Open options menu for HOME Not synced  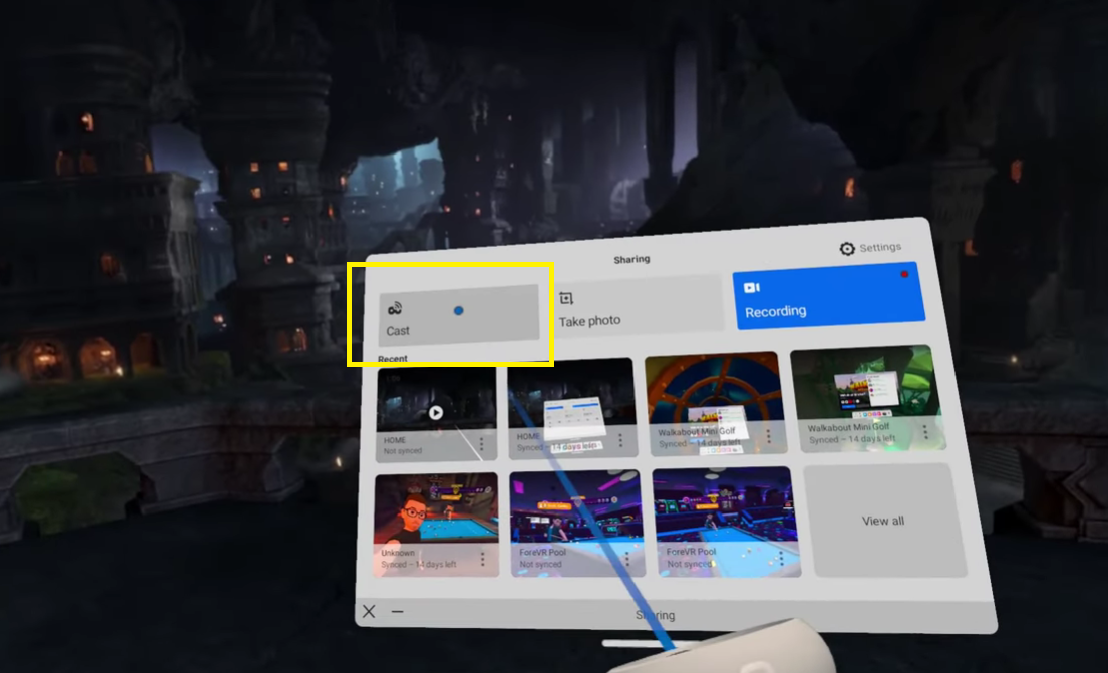point(482,444)
